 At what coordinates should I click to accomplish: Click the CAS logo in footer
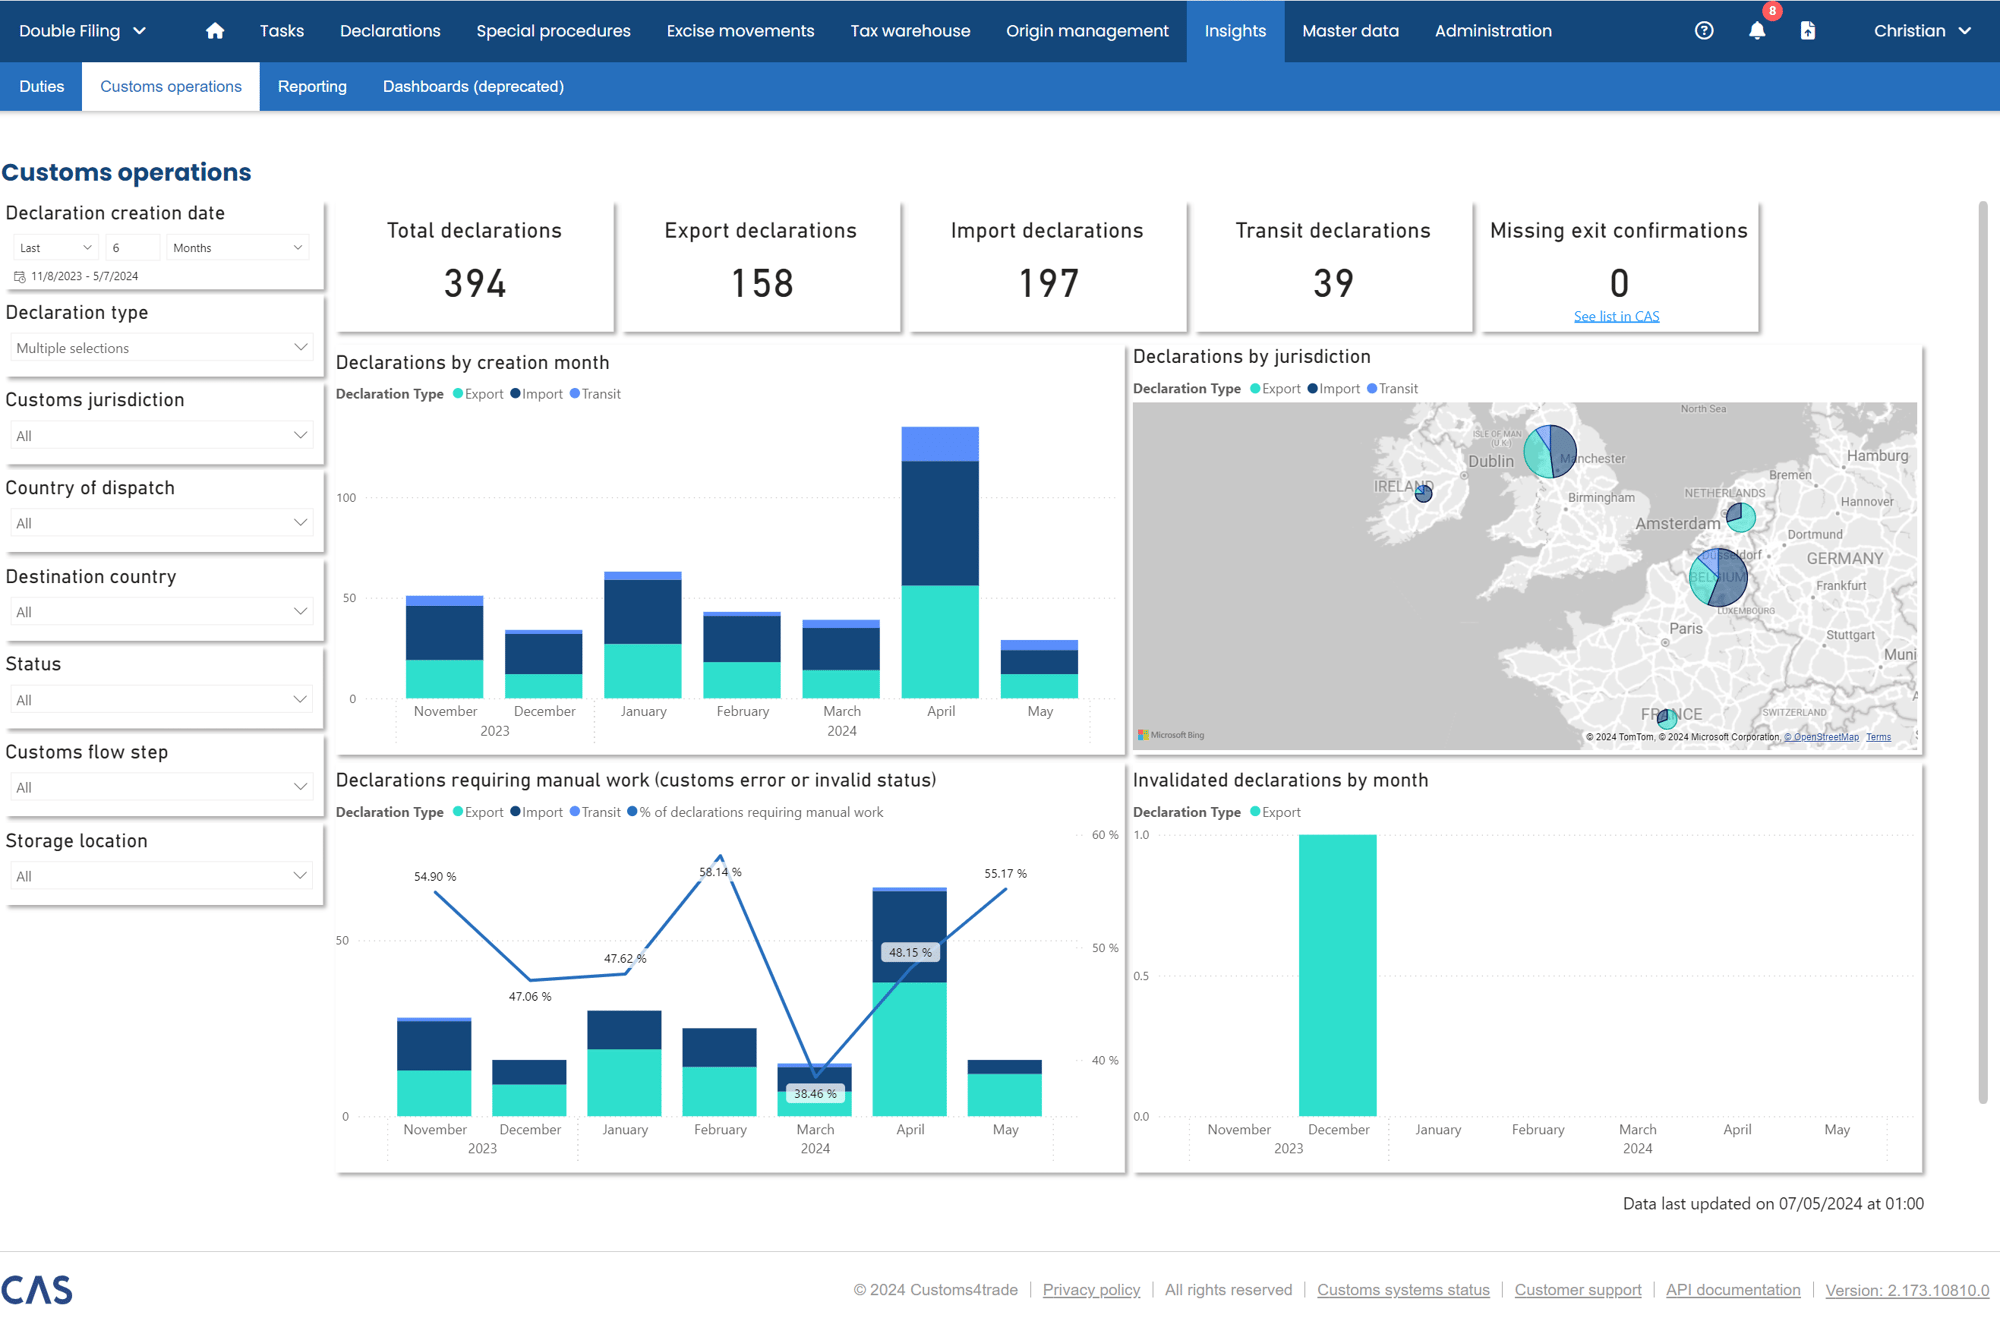pos(37,1289)
